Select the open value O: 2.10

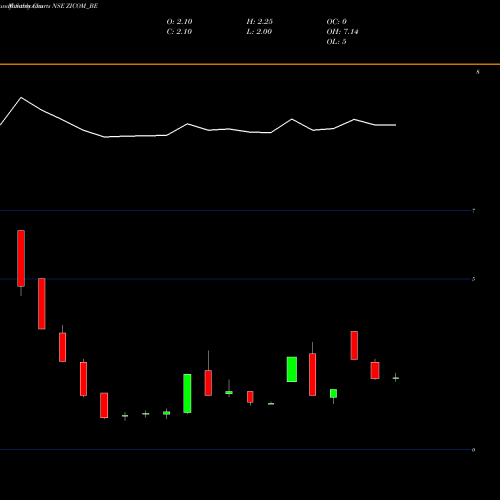coord(179,22)
